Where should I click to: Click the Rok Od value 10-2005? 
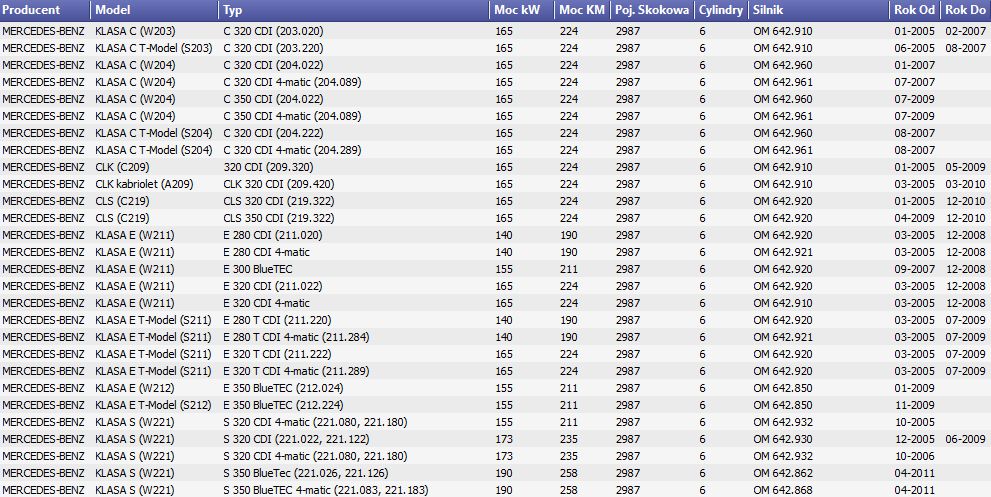click(915, 422)
